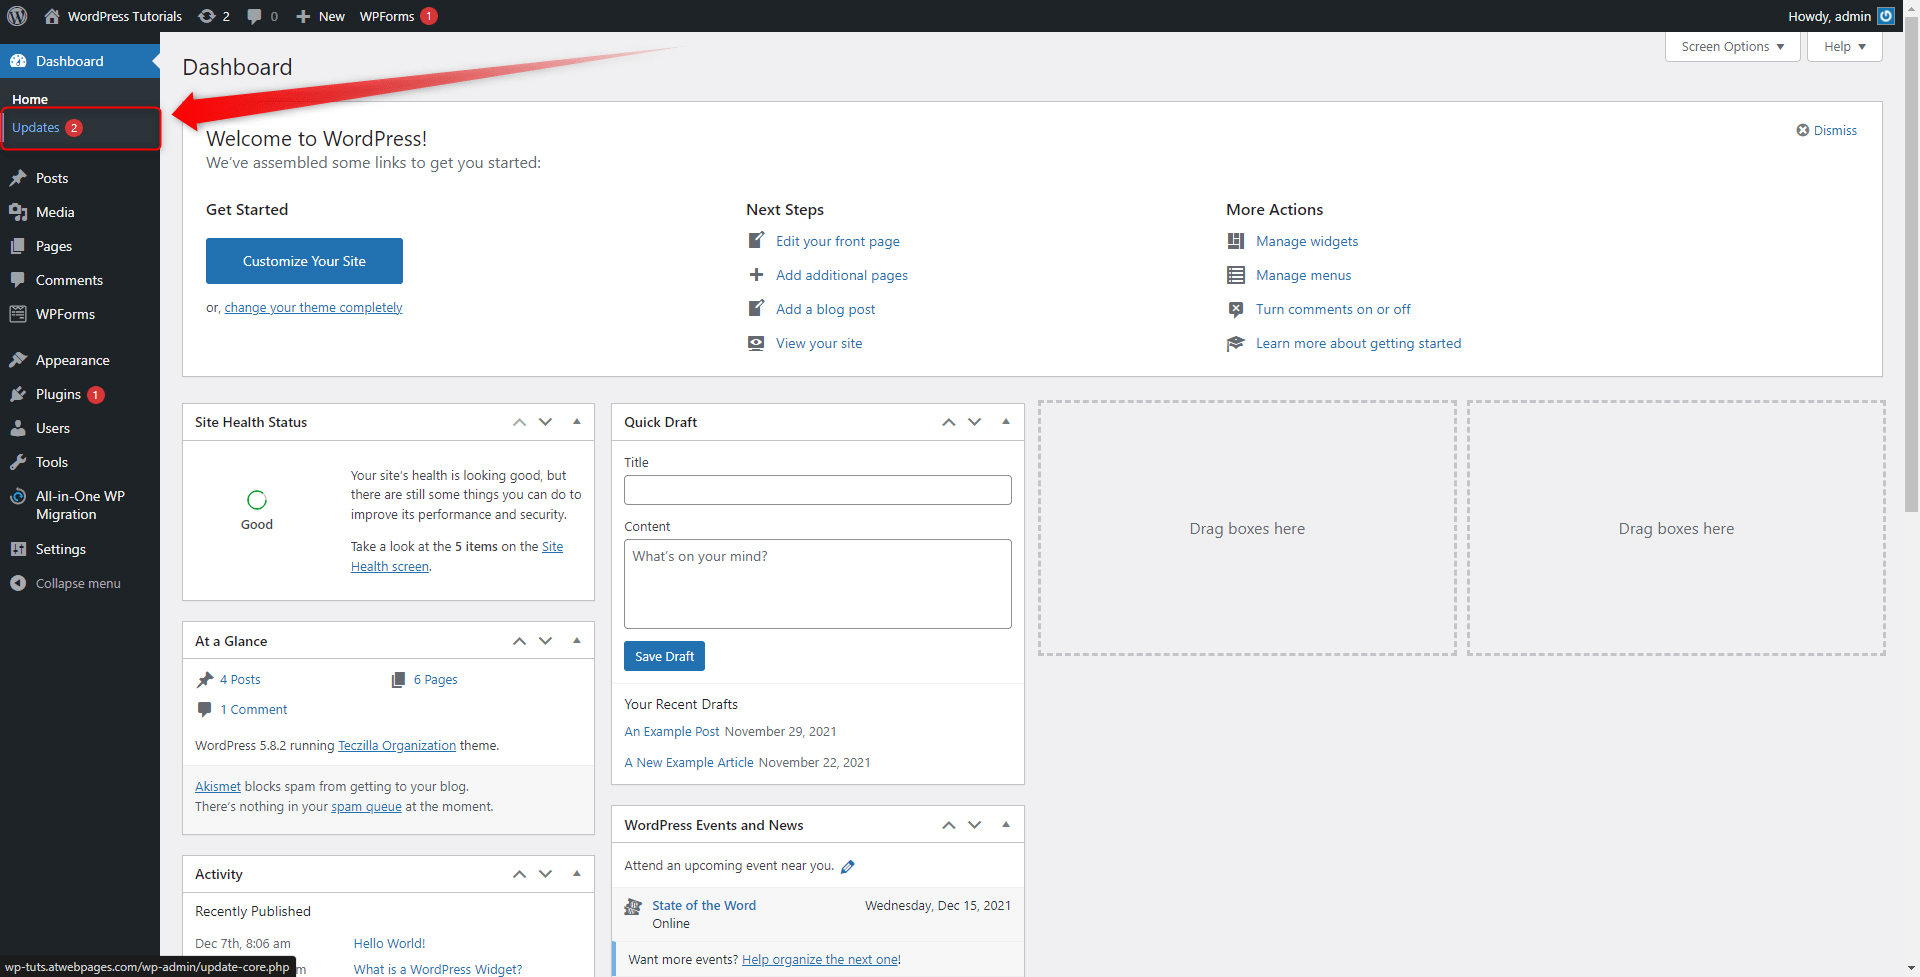The image size is (1920, 977).
Task: Move Quick Draft box down
Action: pyautogui.click(x=975, y=422)
